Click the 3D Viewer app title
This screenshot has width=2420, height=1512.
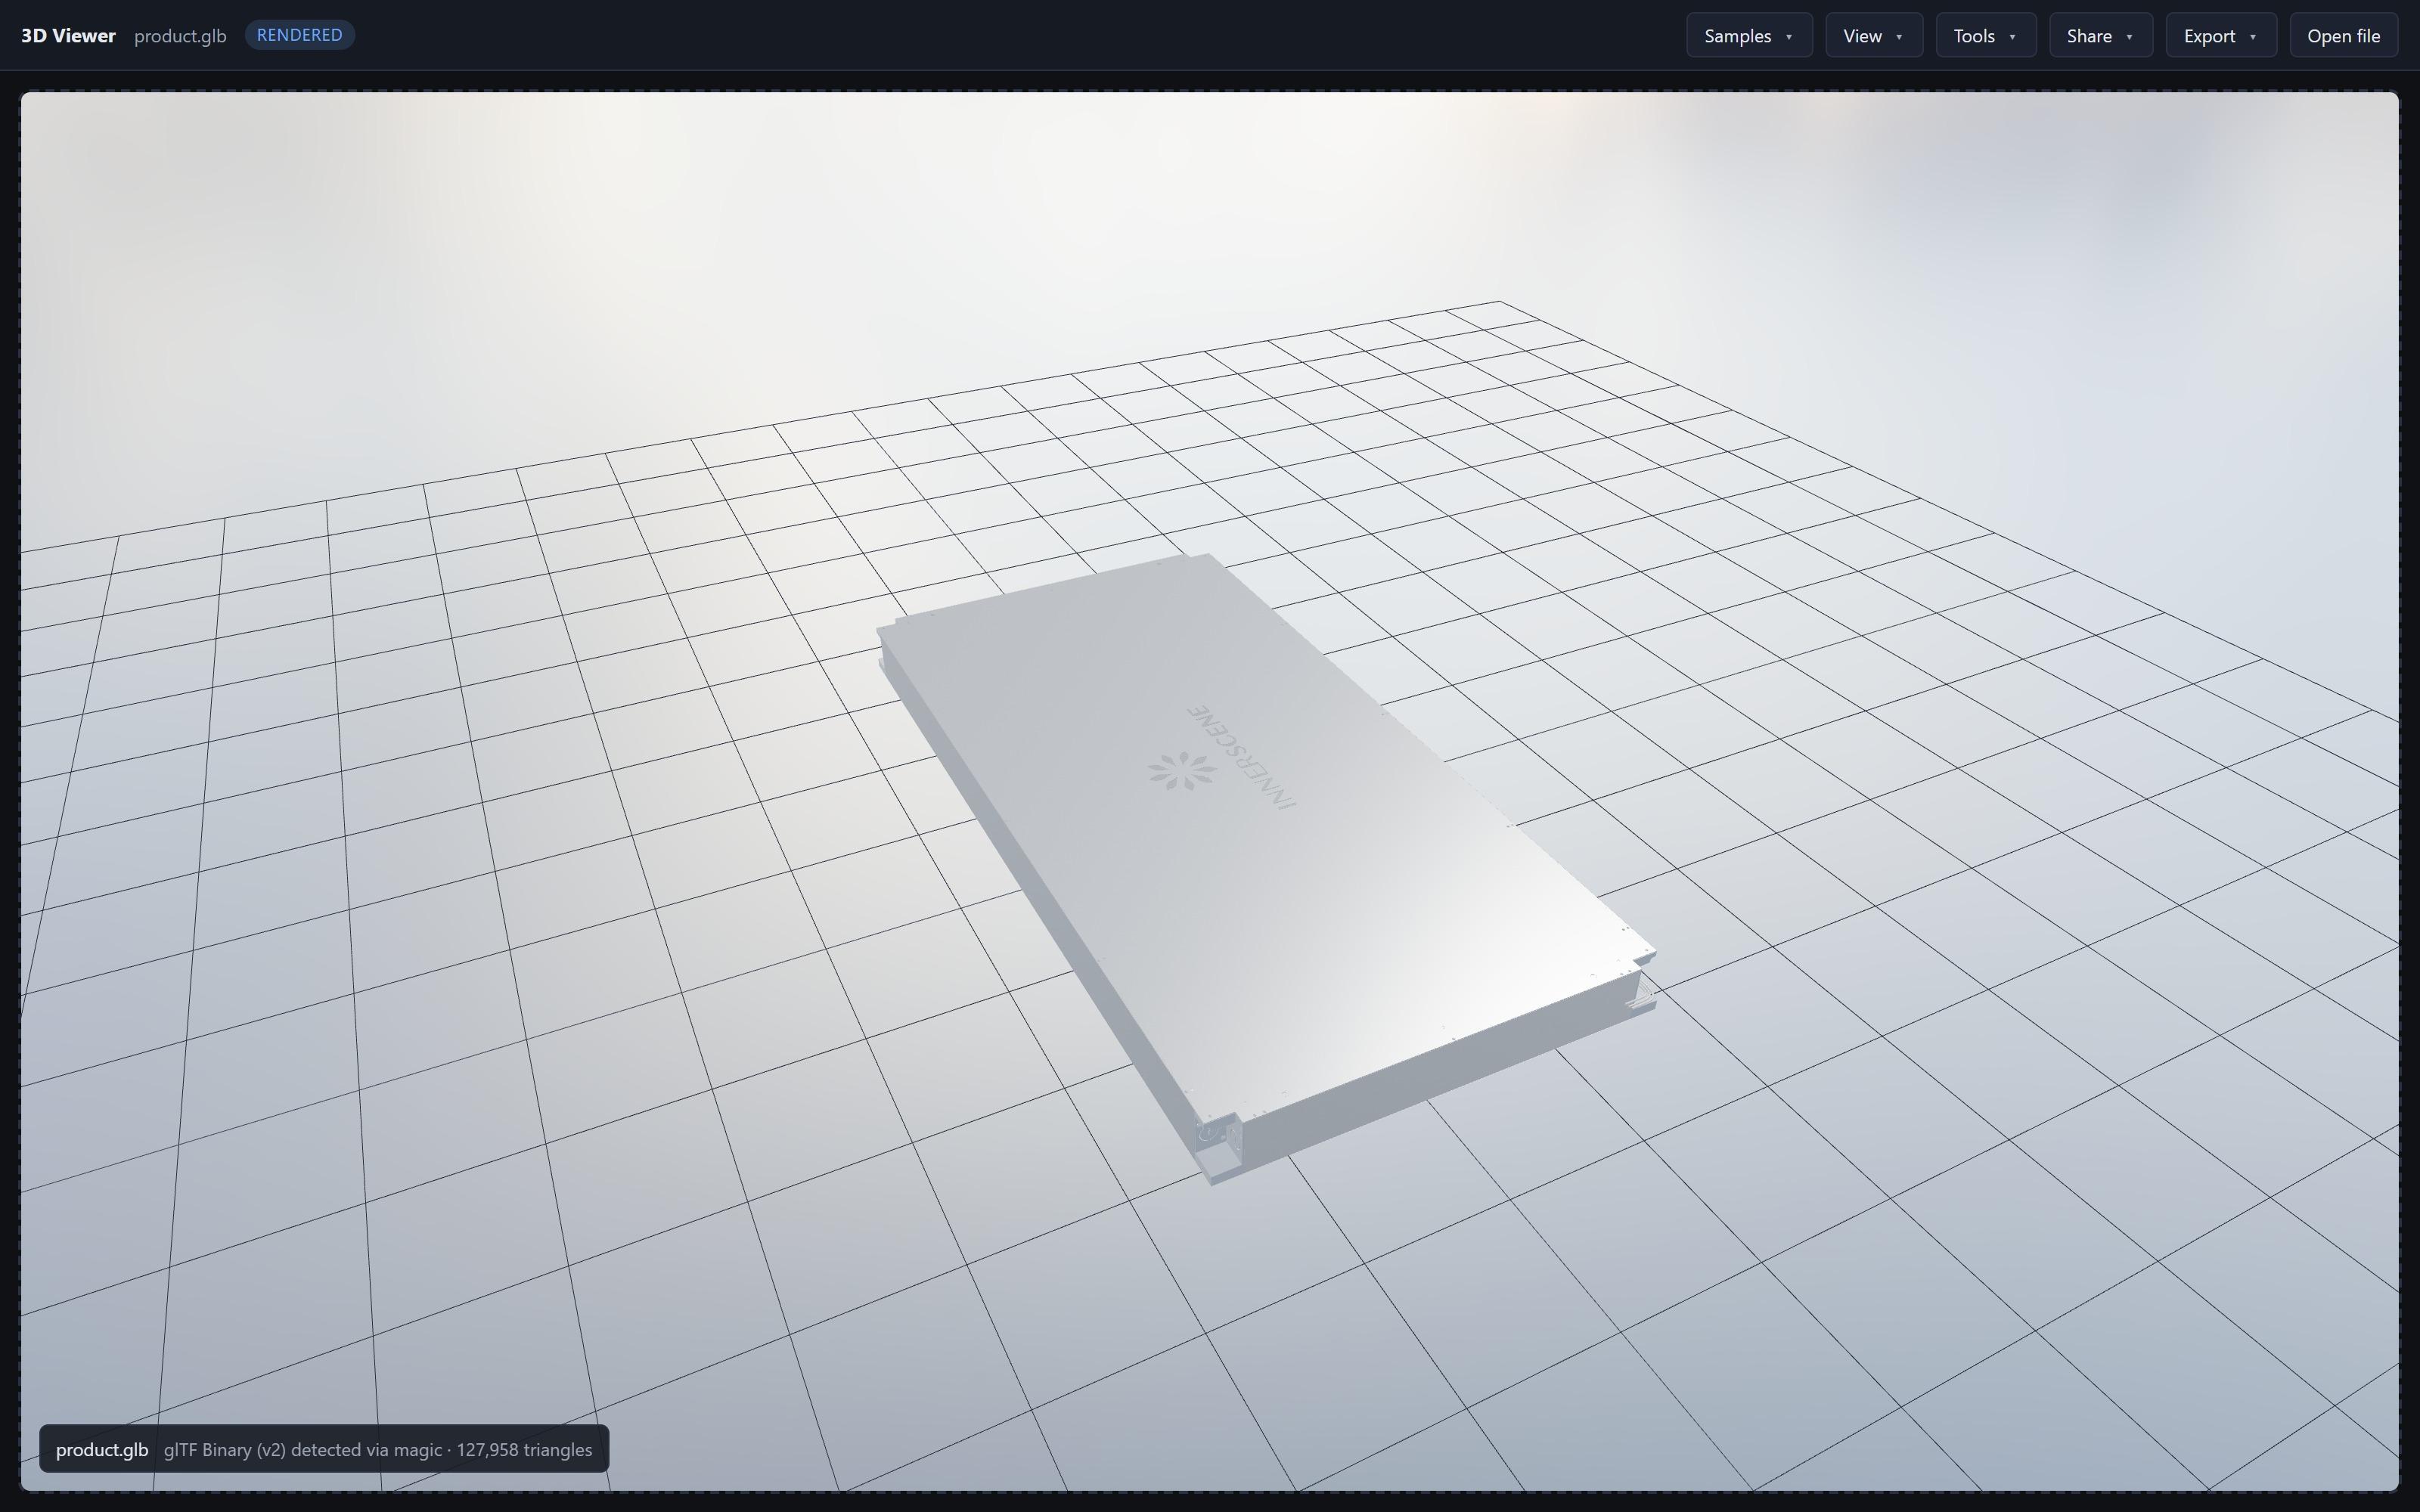coord(68,36)
